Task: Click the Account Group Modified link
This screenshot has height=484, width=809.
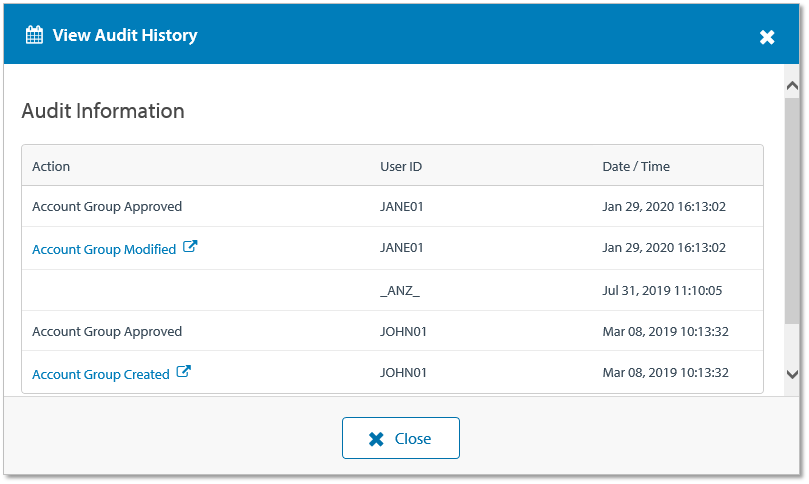Action: tap(104, 249)
